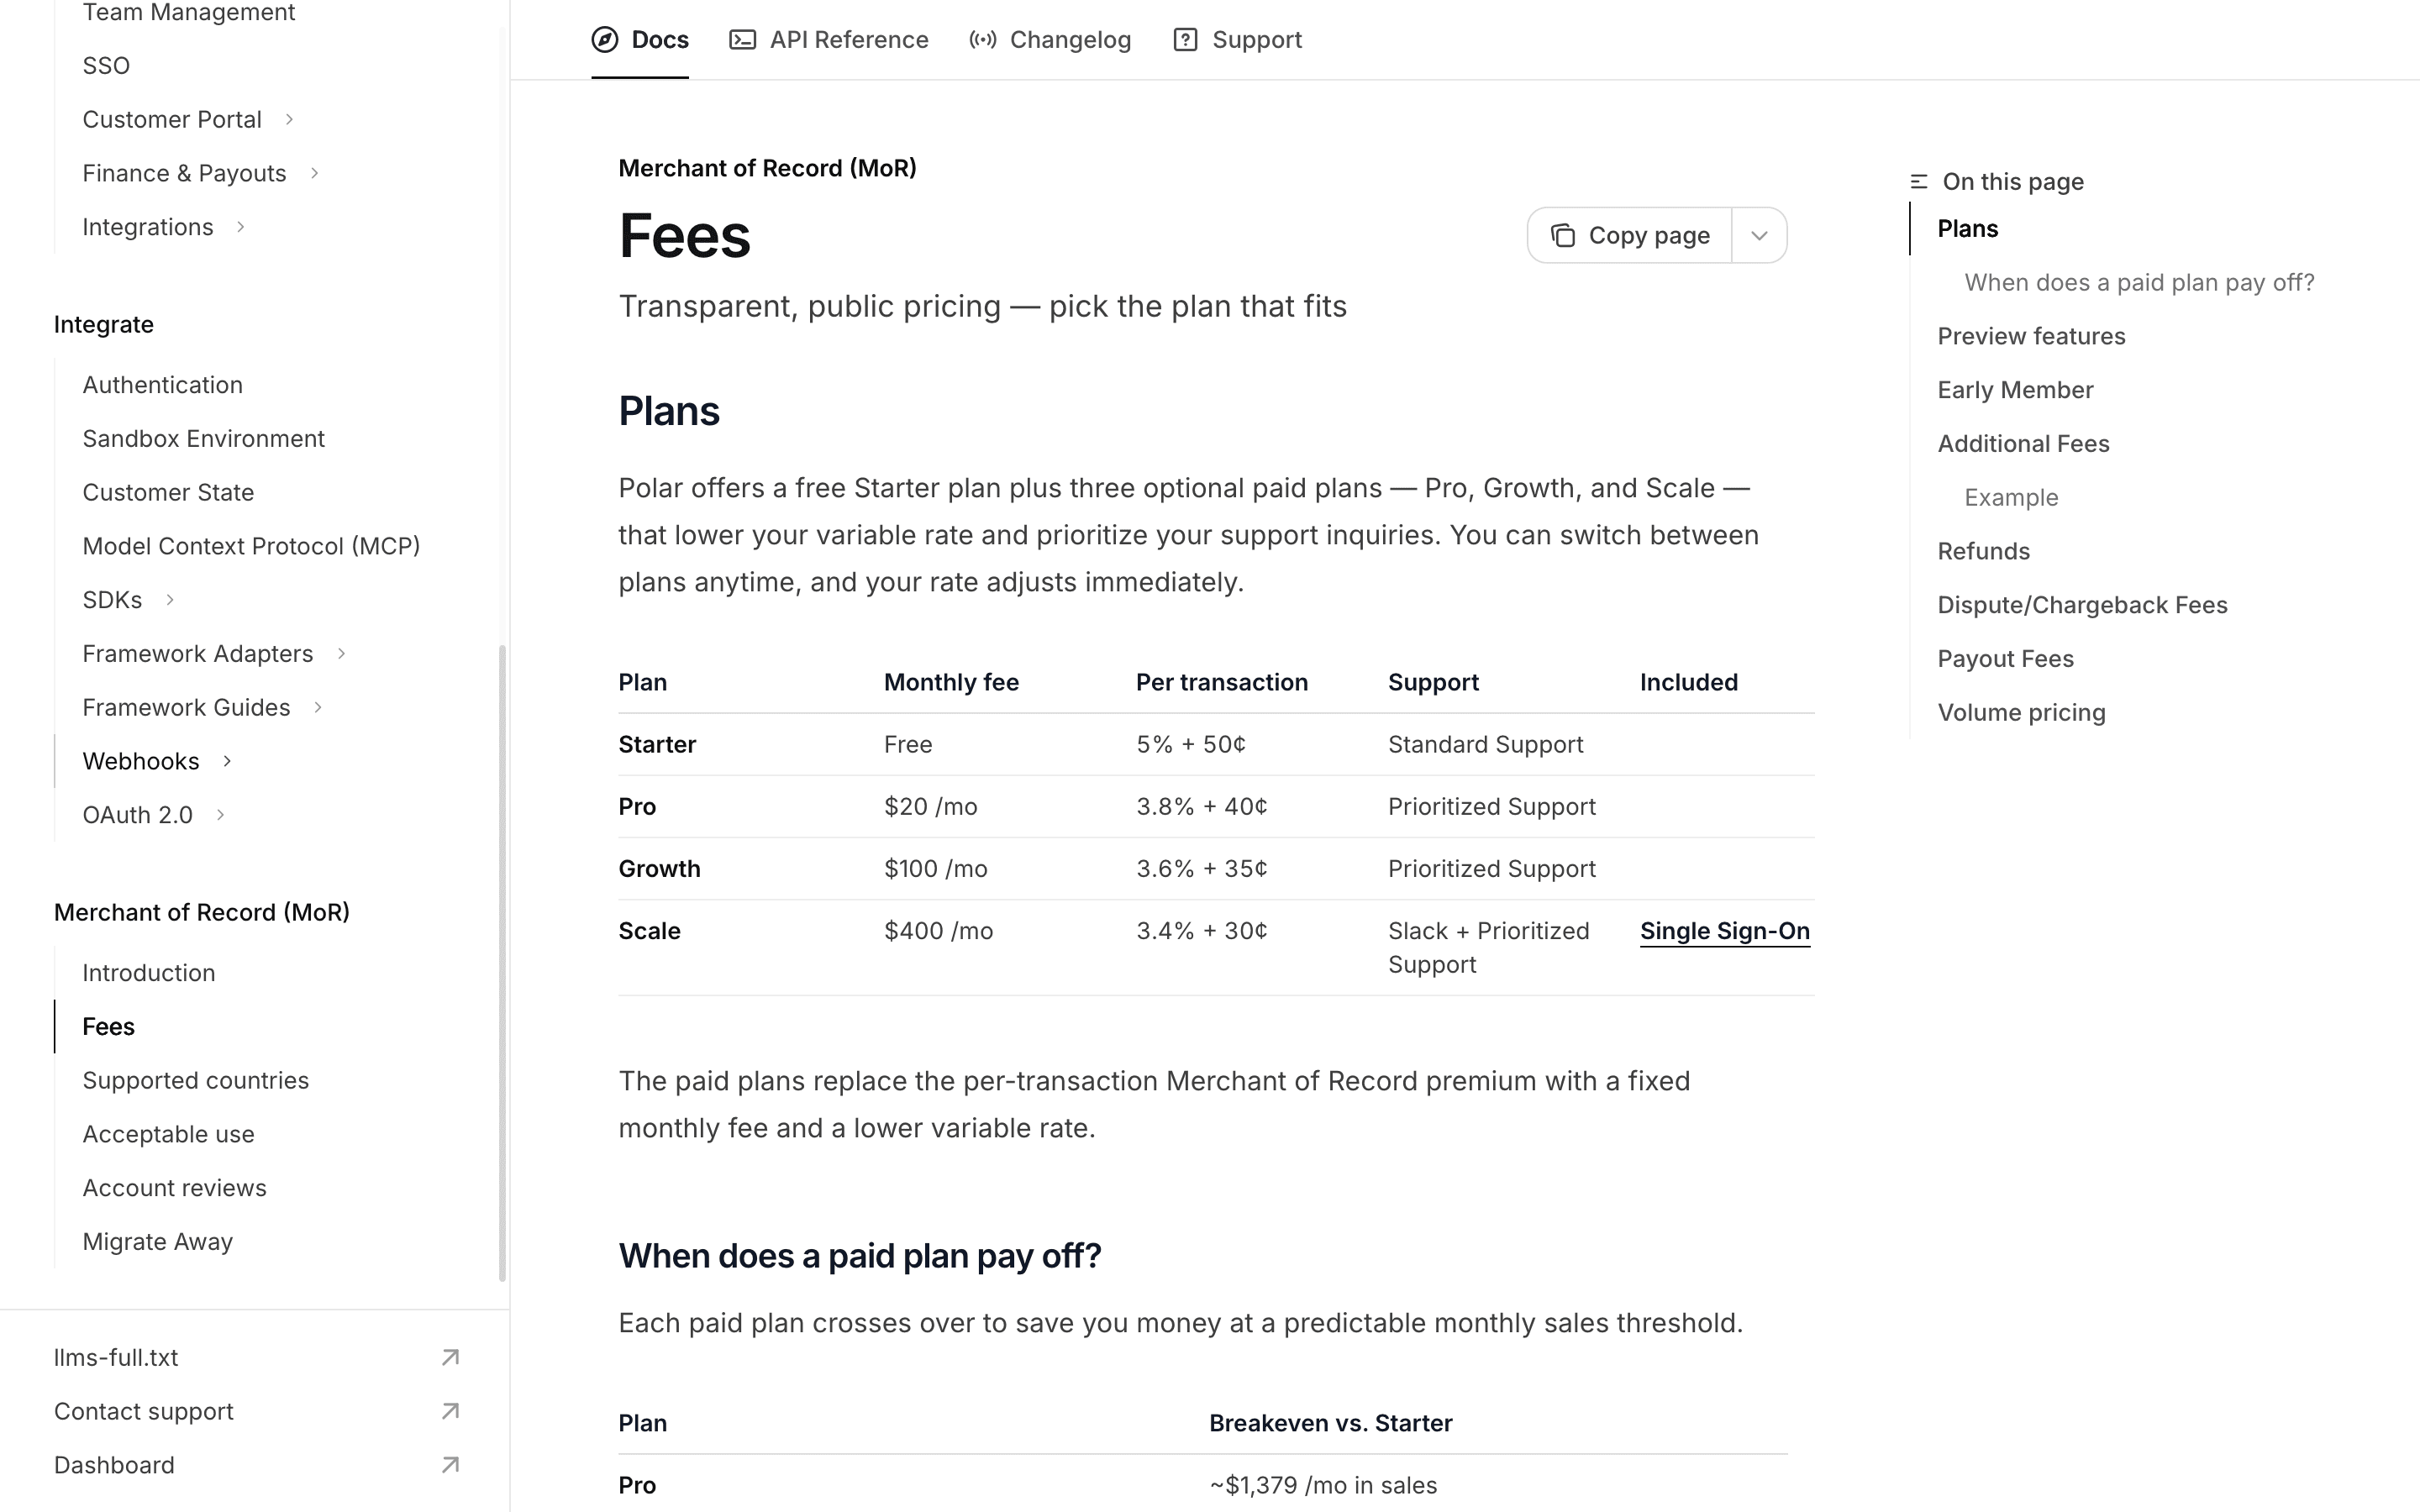Open the Changelog tab
Image resolution: width=2420 pixels, height=1512 pixels.
(x=1050, y=40)
